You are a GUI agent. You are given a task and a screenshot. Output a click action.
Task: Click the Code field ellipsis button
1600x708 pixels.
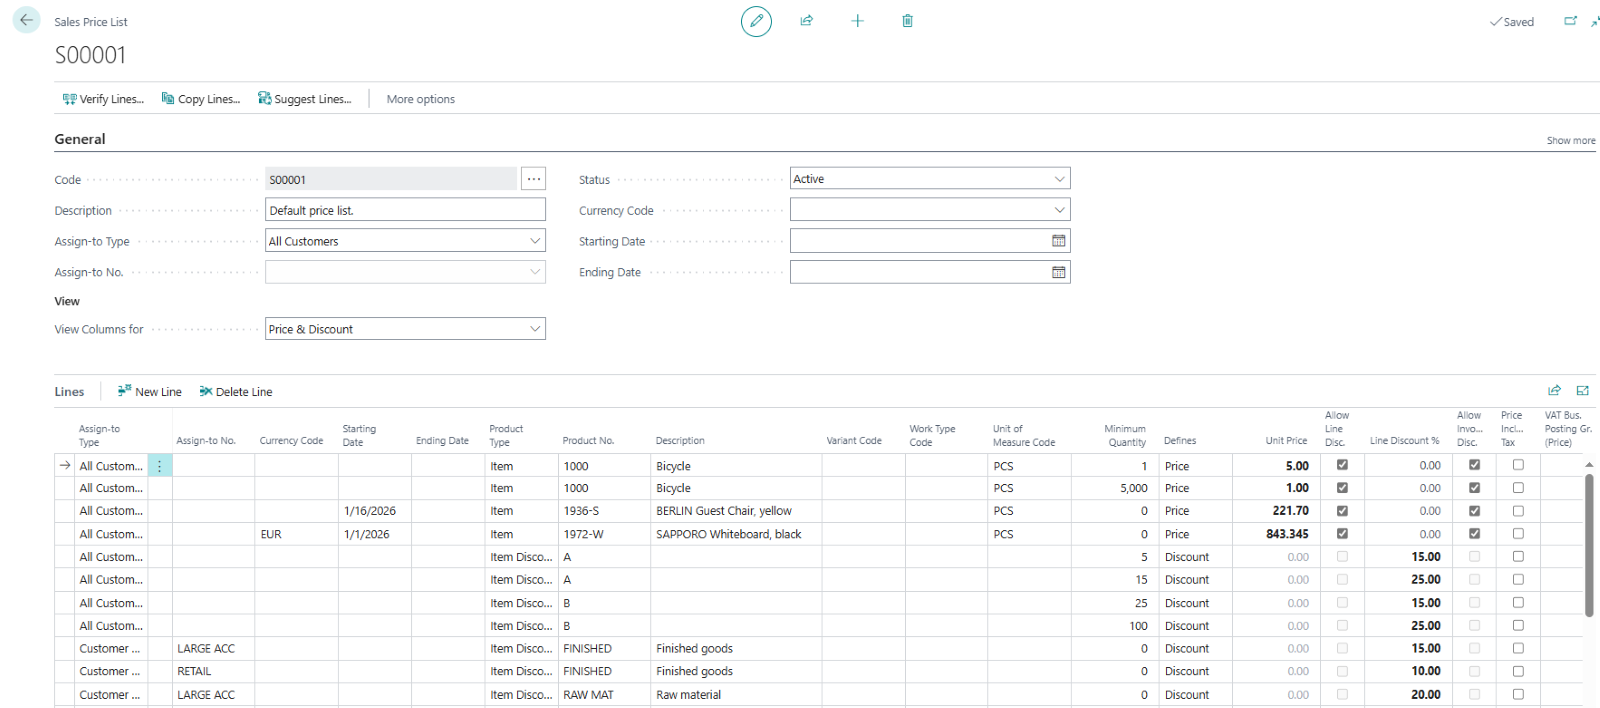(534, 179)
